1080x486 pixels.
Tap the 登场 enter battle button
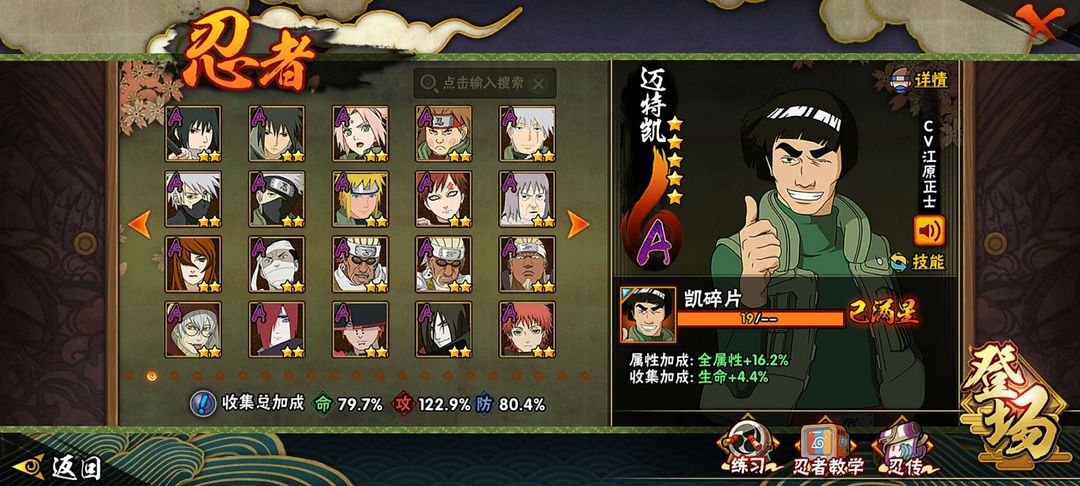[1013, 408]
